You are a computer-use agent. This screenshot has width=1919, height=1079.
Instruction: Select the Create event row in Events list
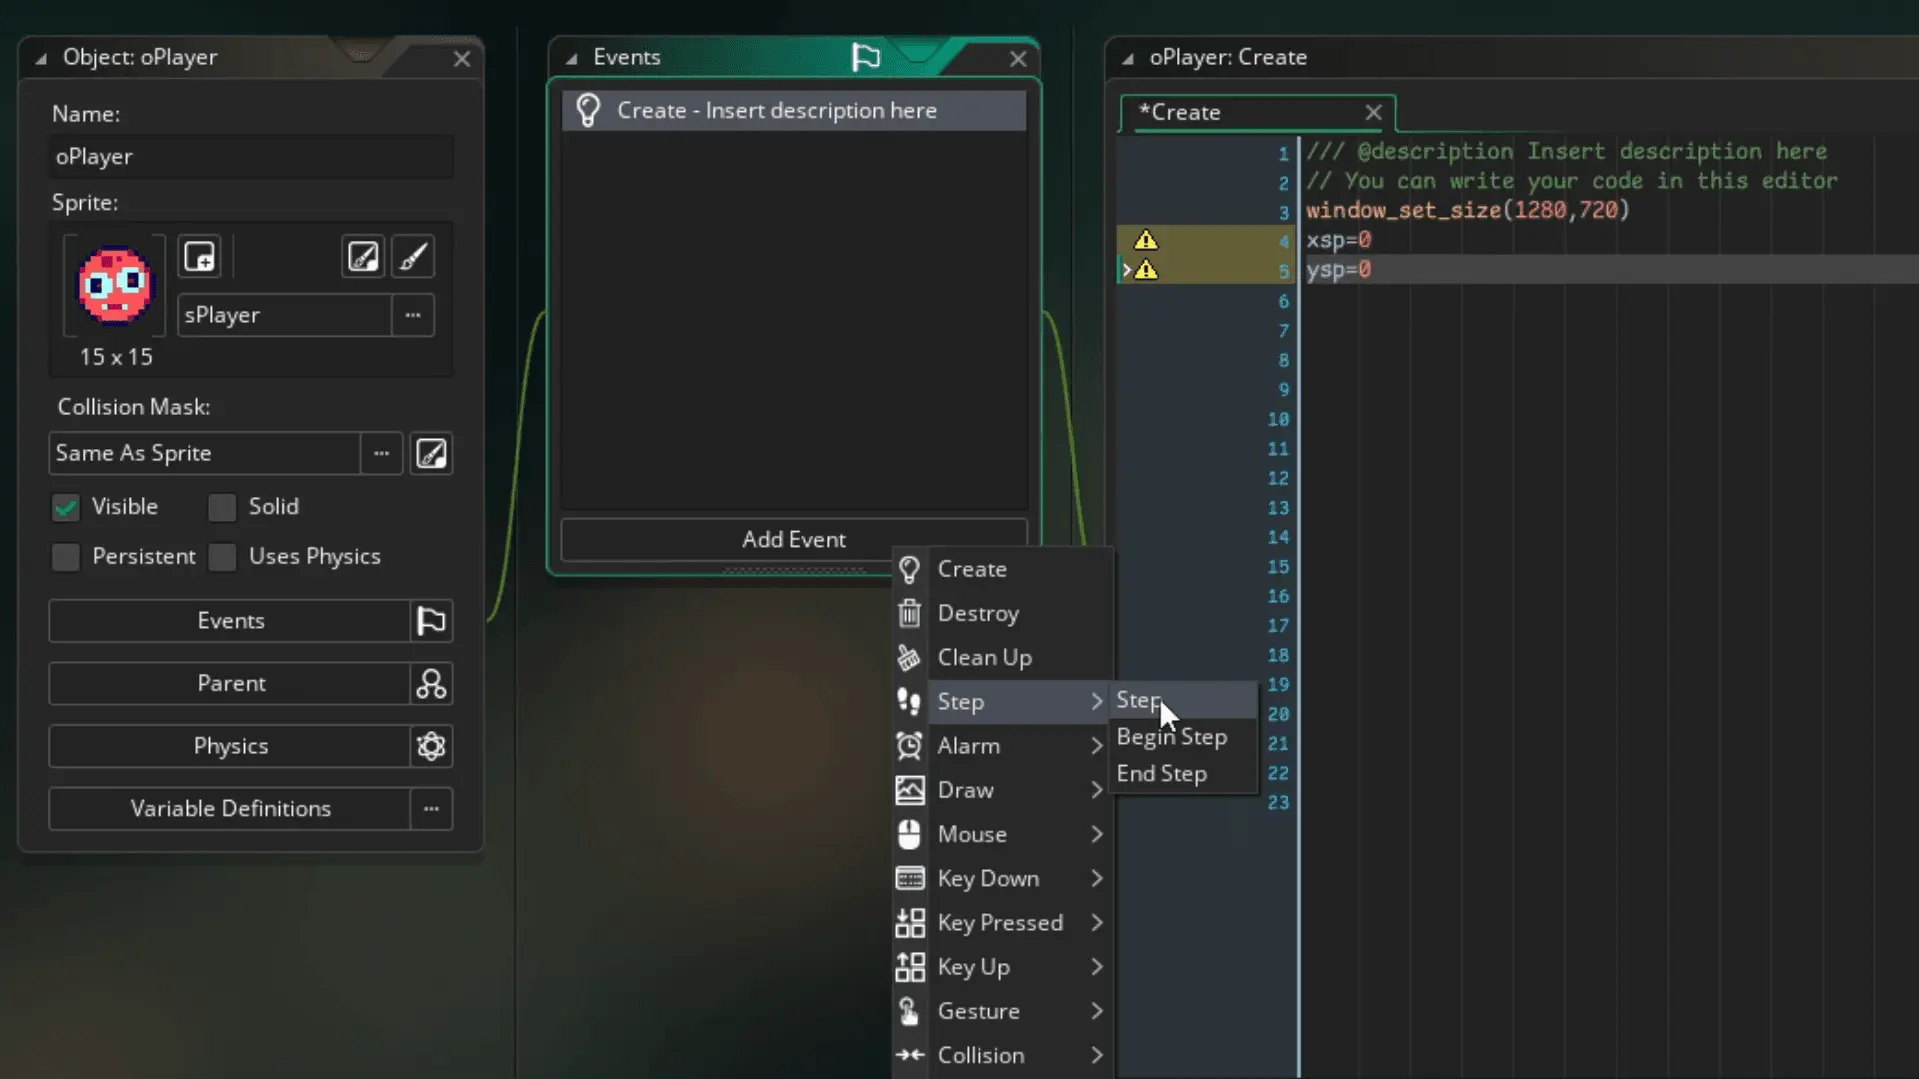(794, 111)
